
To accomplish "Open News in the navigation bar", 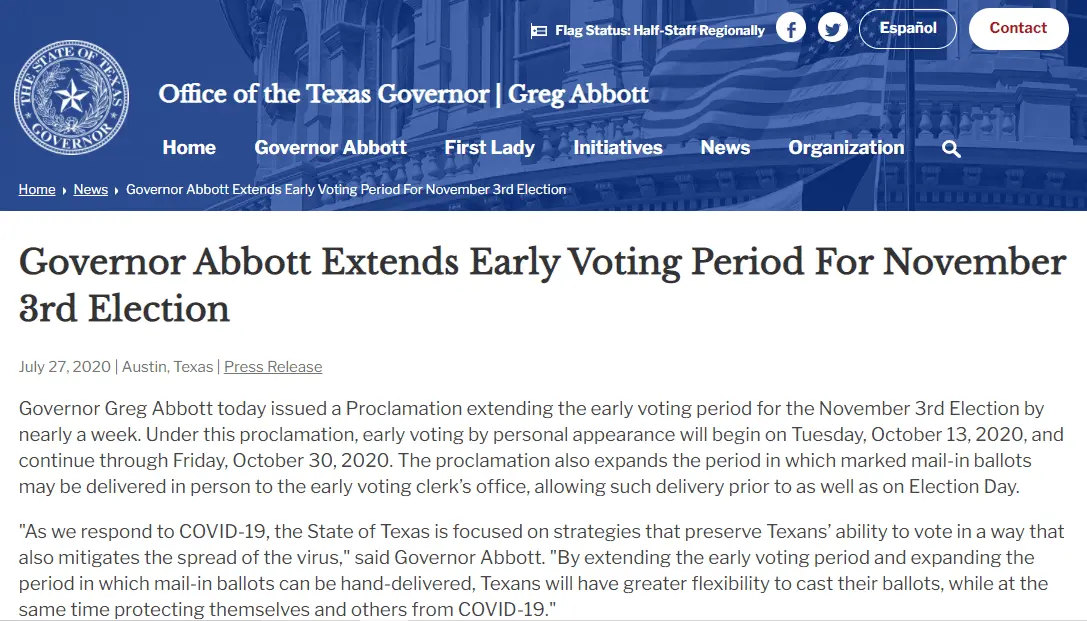I will (725, 148).
